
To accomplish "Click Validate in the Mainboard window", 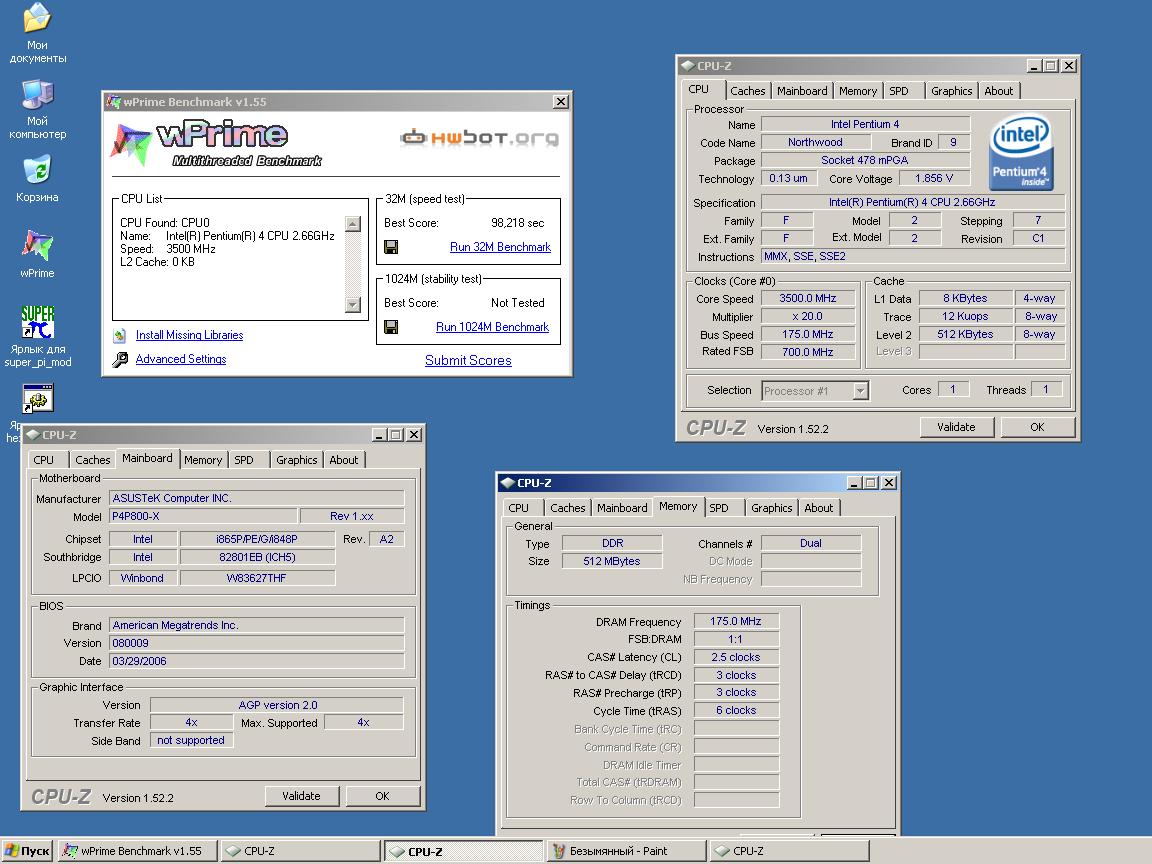I will click(301, 796).
